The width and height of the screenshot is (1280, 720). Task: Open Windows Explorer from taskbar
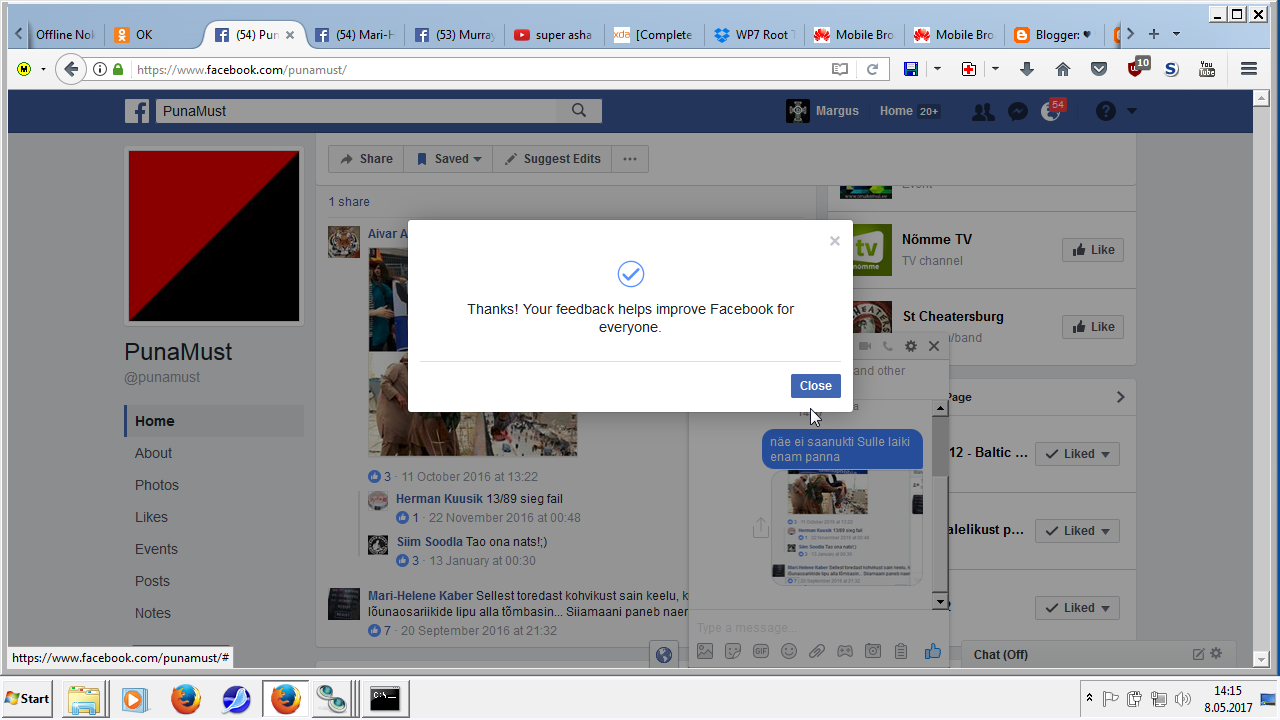(85, 698)
